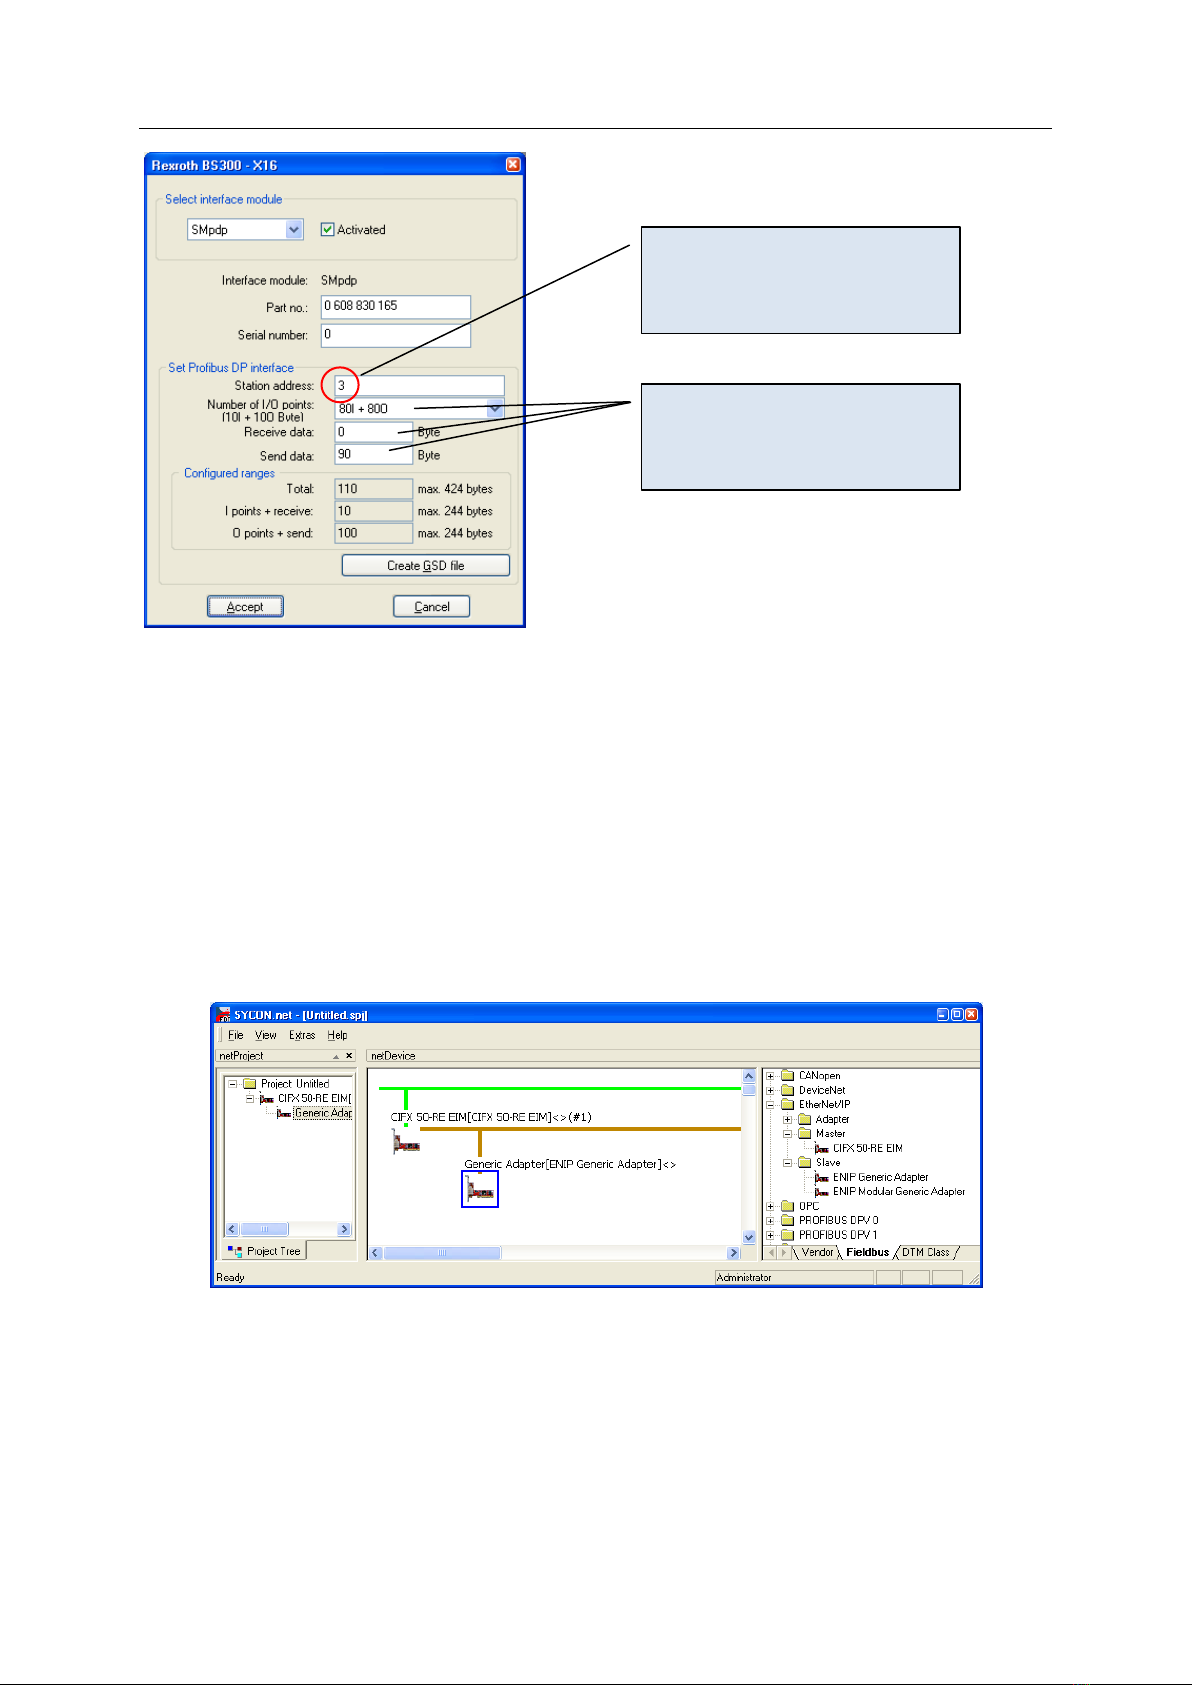This screenshot has width=1192, height=1685.
Task: Close the netProject pane with its X
Action: point(349,1056)
